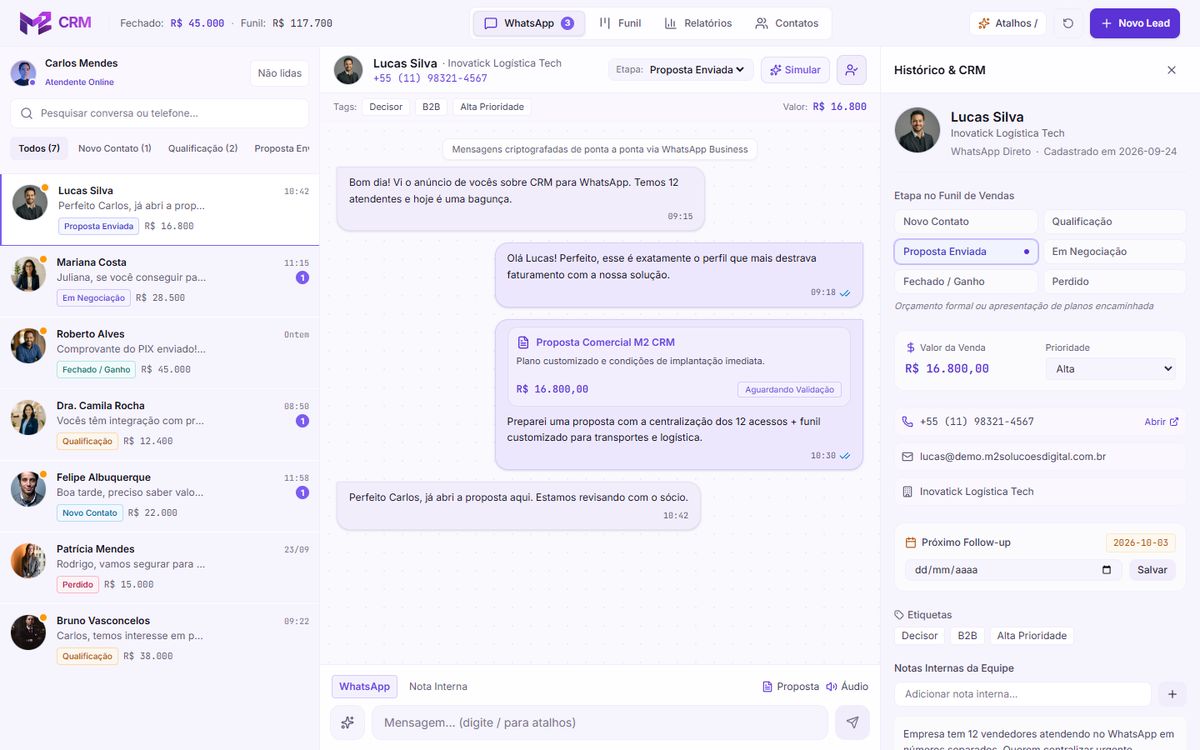Click the assign-contact icon next to Simular
This screenshot has height=750, width=1200.
pos(852,70)
